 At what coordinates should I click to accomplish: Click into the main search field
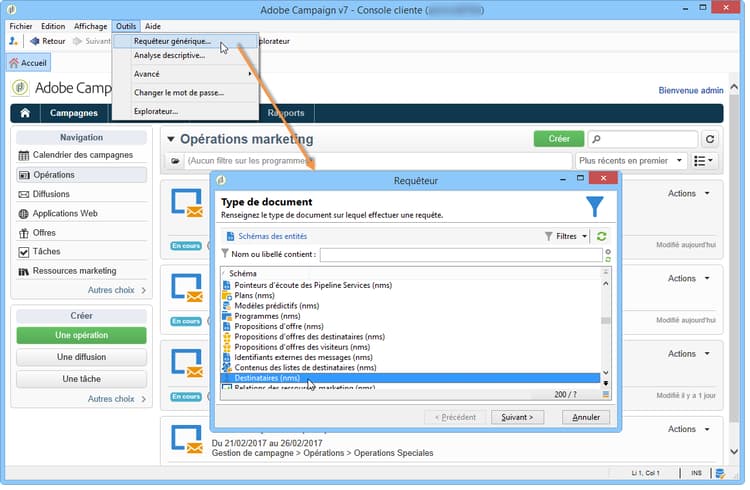click(642, 139)
